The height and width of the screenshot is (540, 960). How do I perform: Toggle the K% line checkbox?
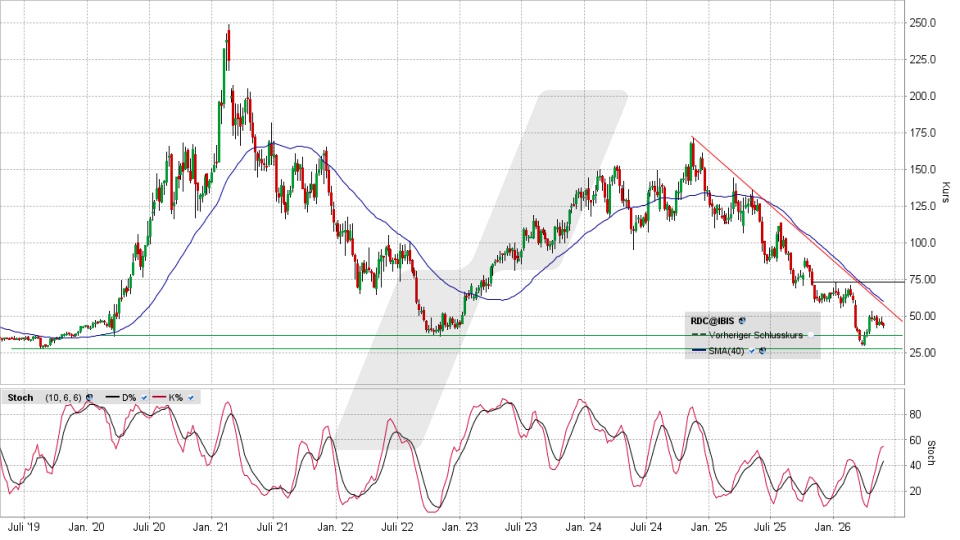click(x=190, y=398)
